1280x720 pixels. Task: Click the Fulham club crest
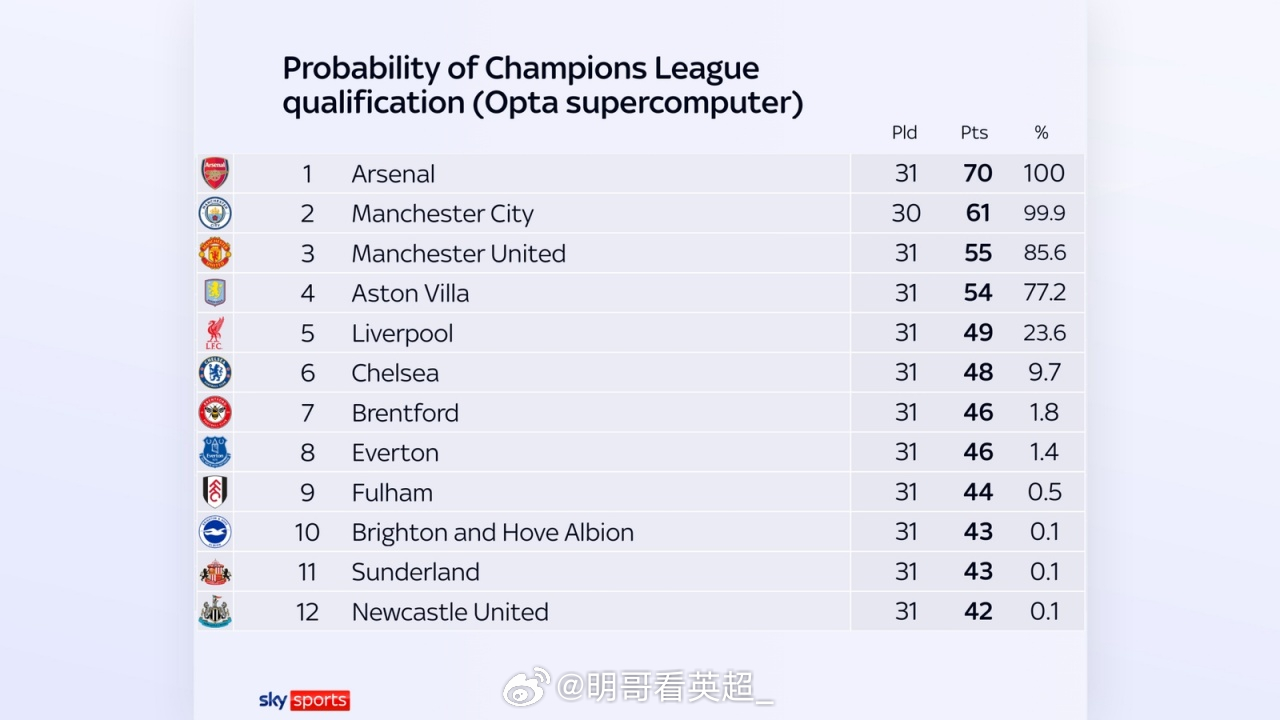pyautogui.click(x=215, y=492)
